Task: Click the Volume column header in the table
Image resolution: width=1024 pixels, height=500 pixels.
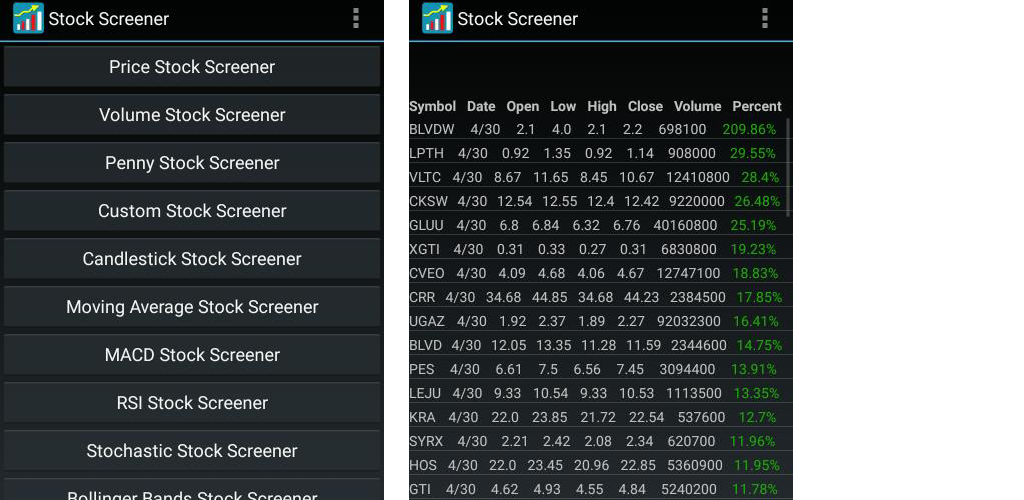Action: (697, 106)
